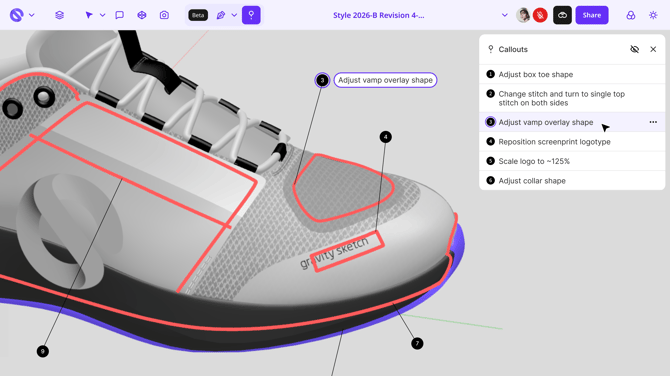670x376 pixels.
Task: Hide callouts with crossed-eye icon
Action: click(635, 49)
